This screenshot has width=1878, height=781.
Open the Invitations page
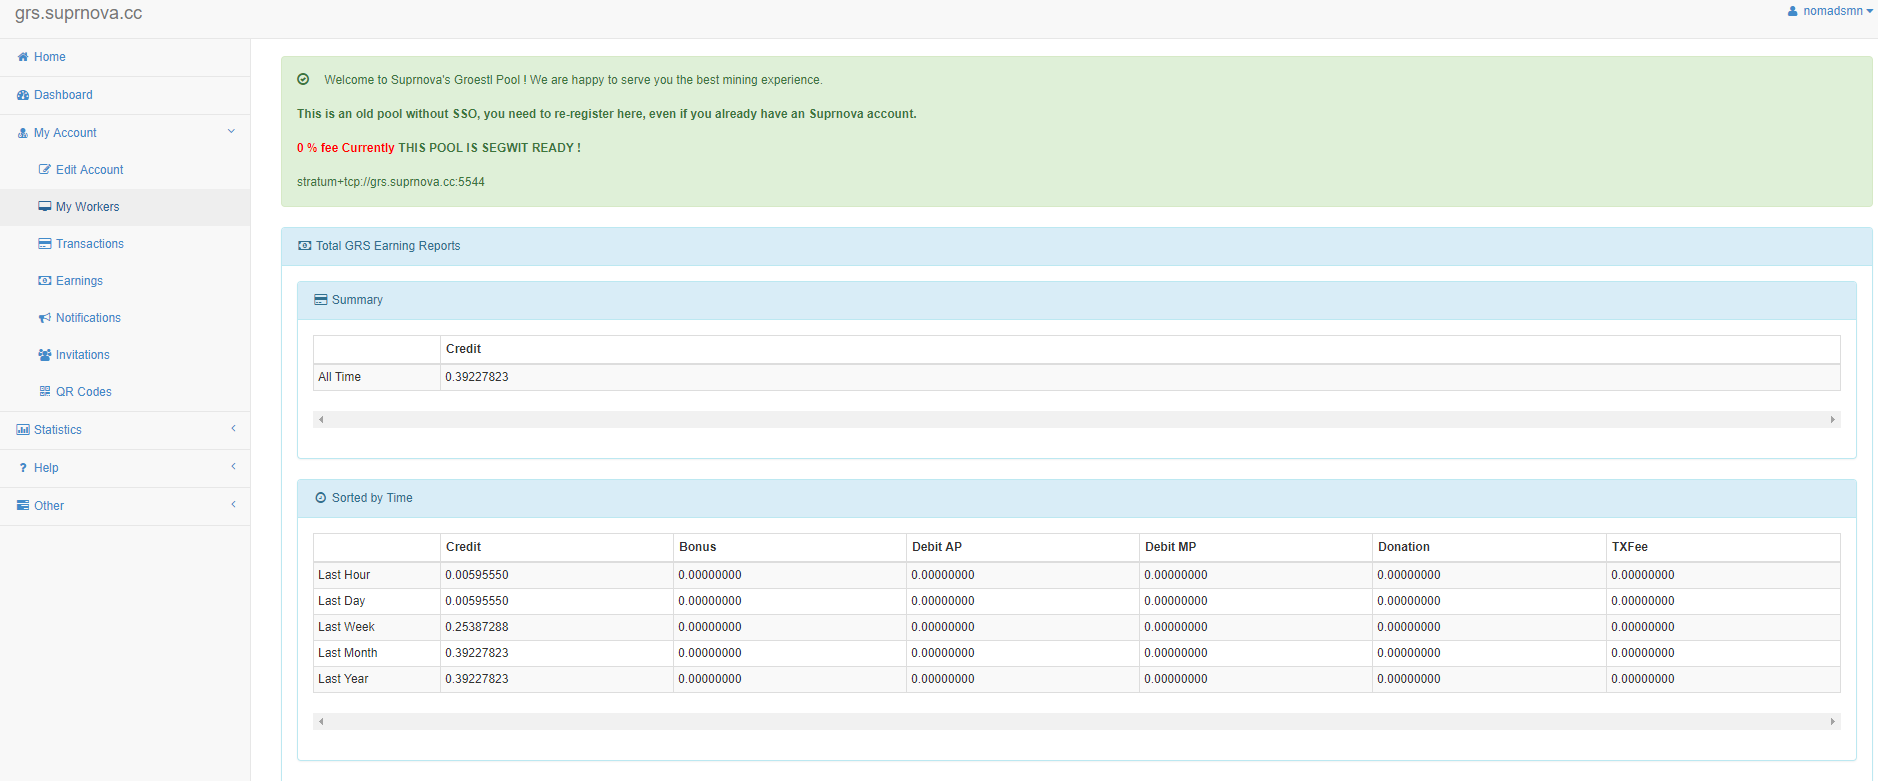[x=82, y=355]
